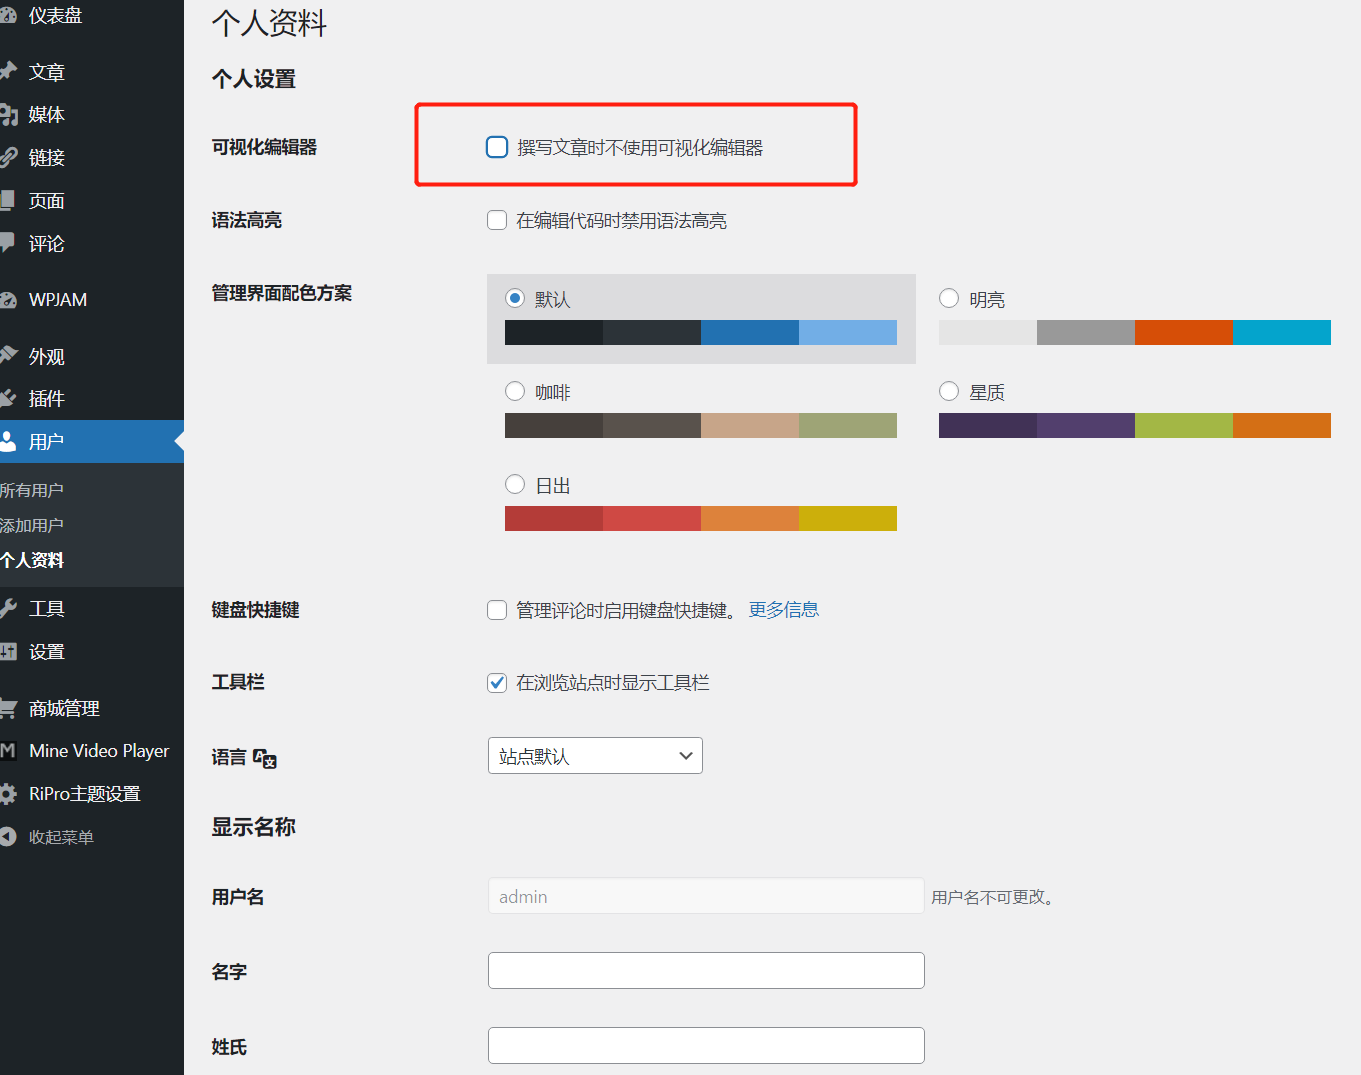This screenshot has height=1075, width=1361.
Task: Pick the 日出 color scheme radio button
Action: 515,484
